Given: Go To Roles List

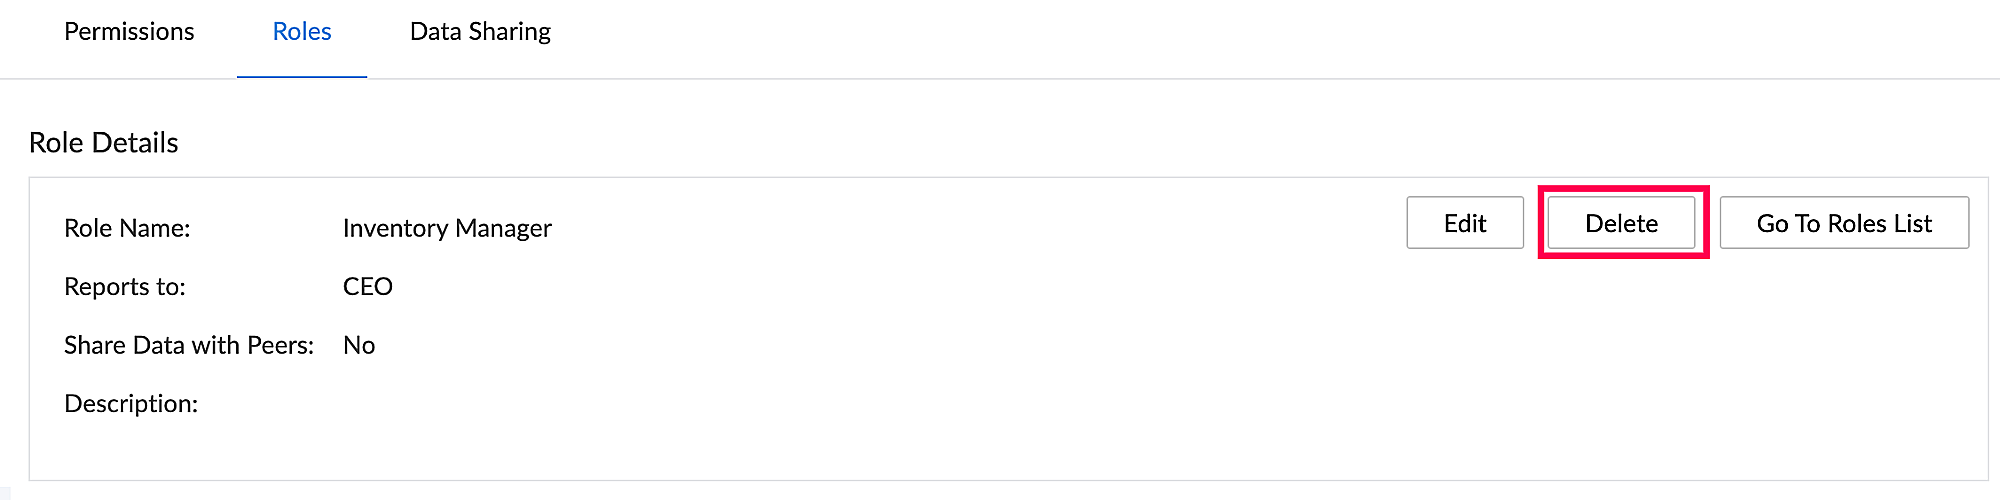Looking at the screenshot, I should click(x=1843, y=223).
